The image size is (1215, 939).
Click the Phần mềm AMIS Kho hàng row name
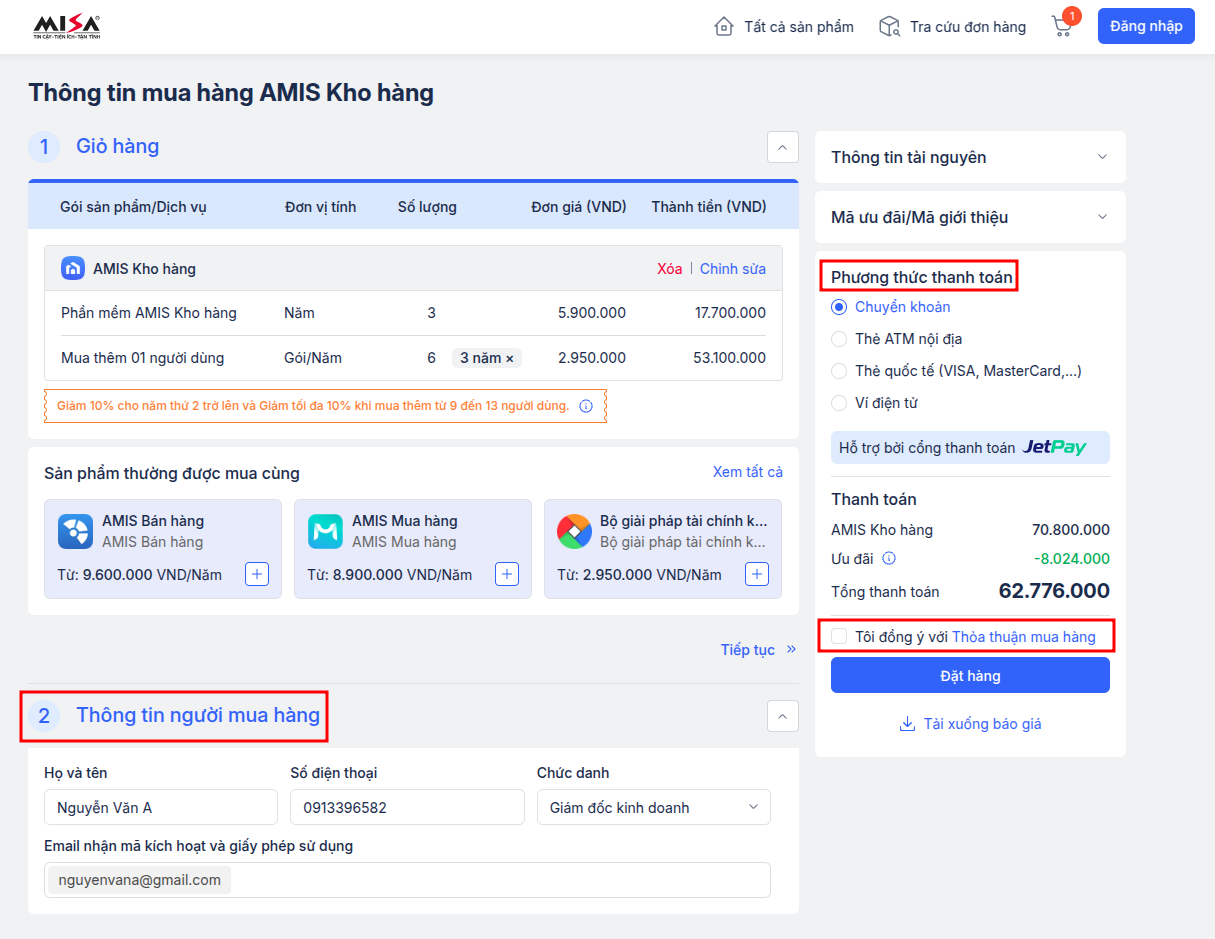click(149, 313)
